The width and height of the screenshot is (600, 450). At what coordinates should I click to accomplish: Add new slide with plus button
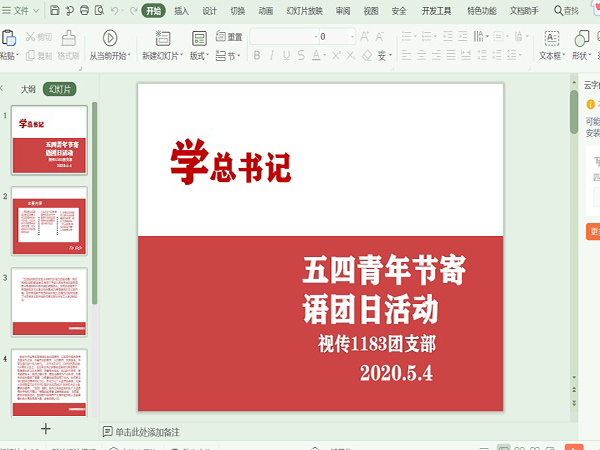pyautogui.click(x=46, y=429)
